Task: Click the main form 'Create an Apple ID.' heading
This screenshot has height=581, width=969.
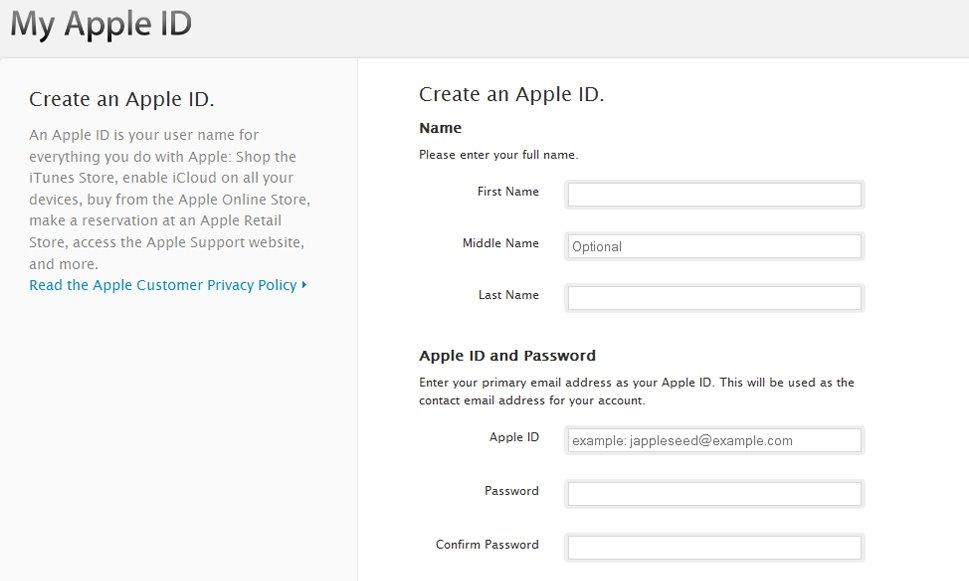Action: (512, 94)
